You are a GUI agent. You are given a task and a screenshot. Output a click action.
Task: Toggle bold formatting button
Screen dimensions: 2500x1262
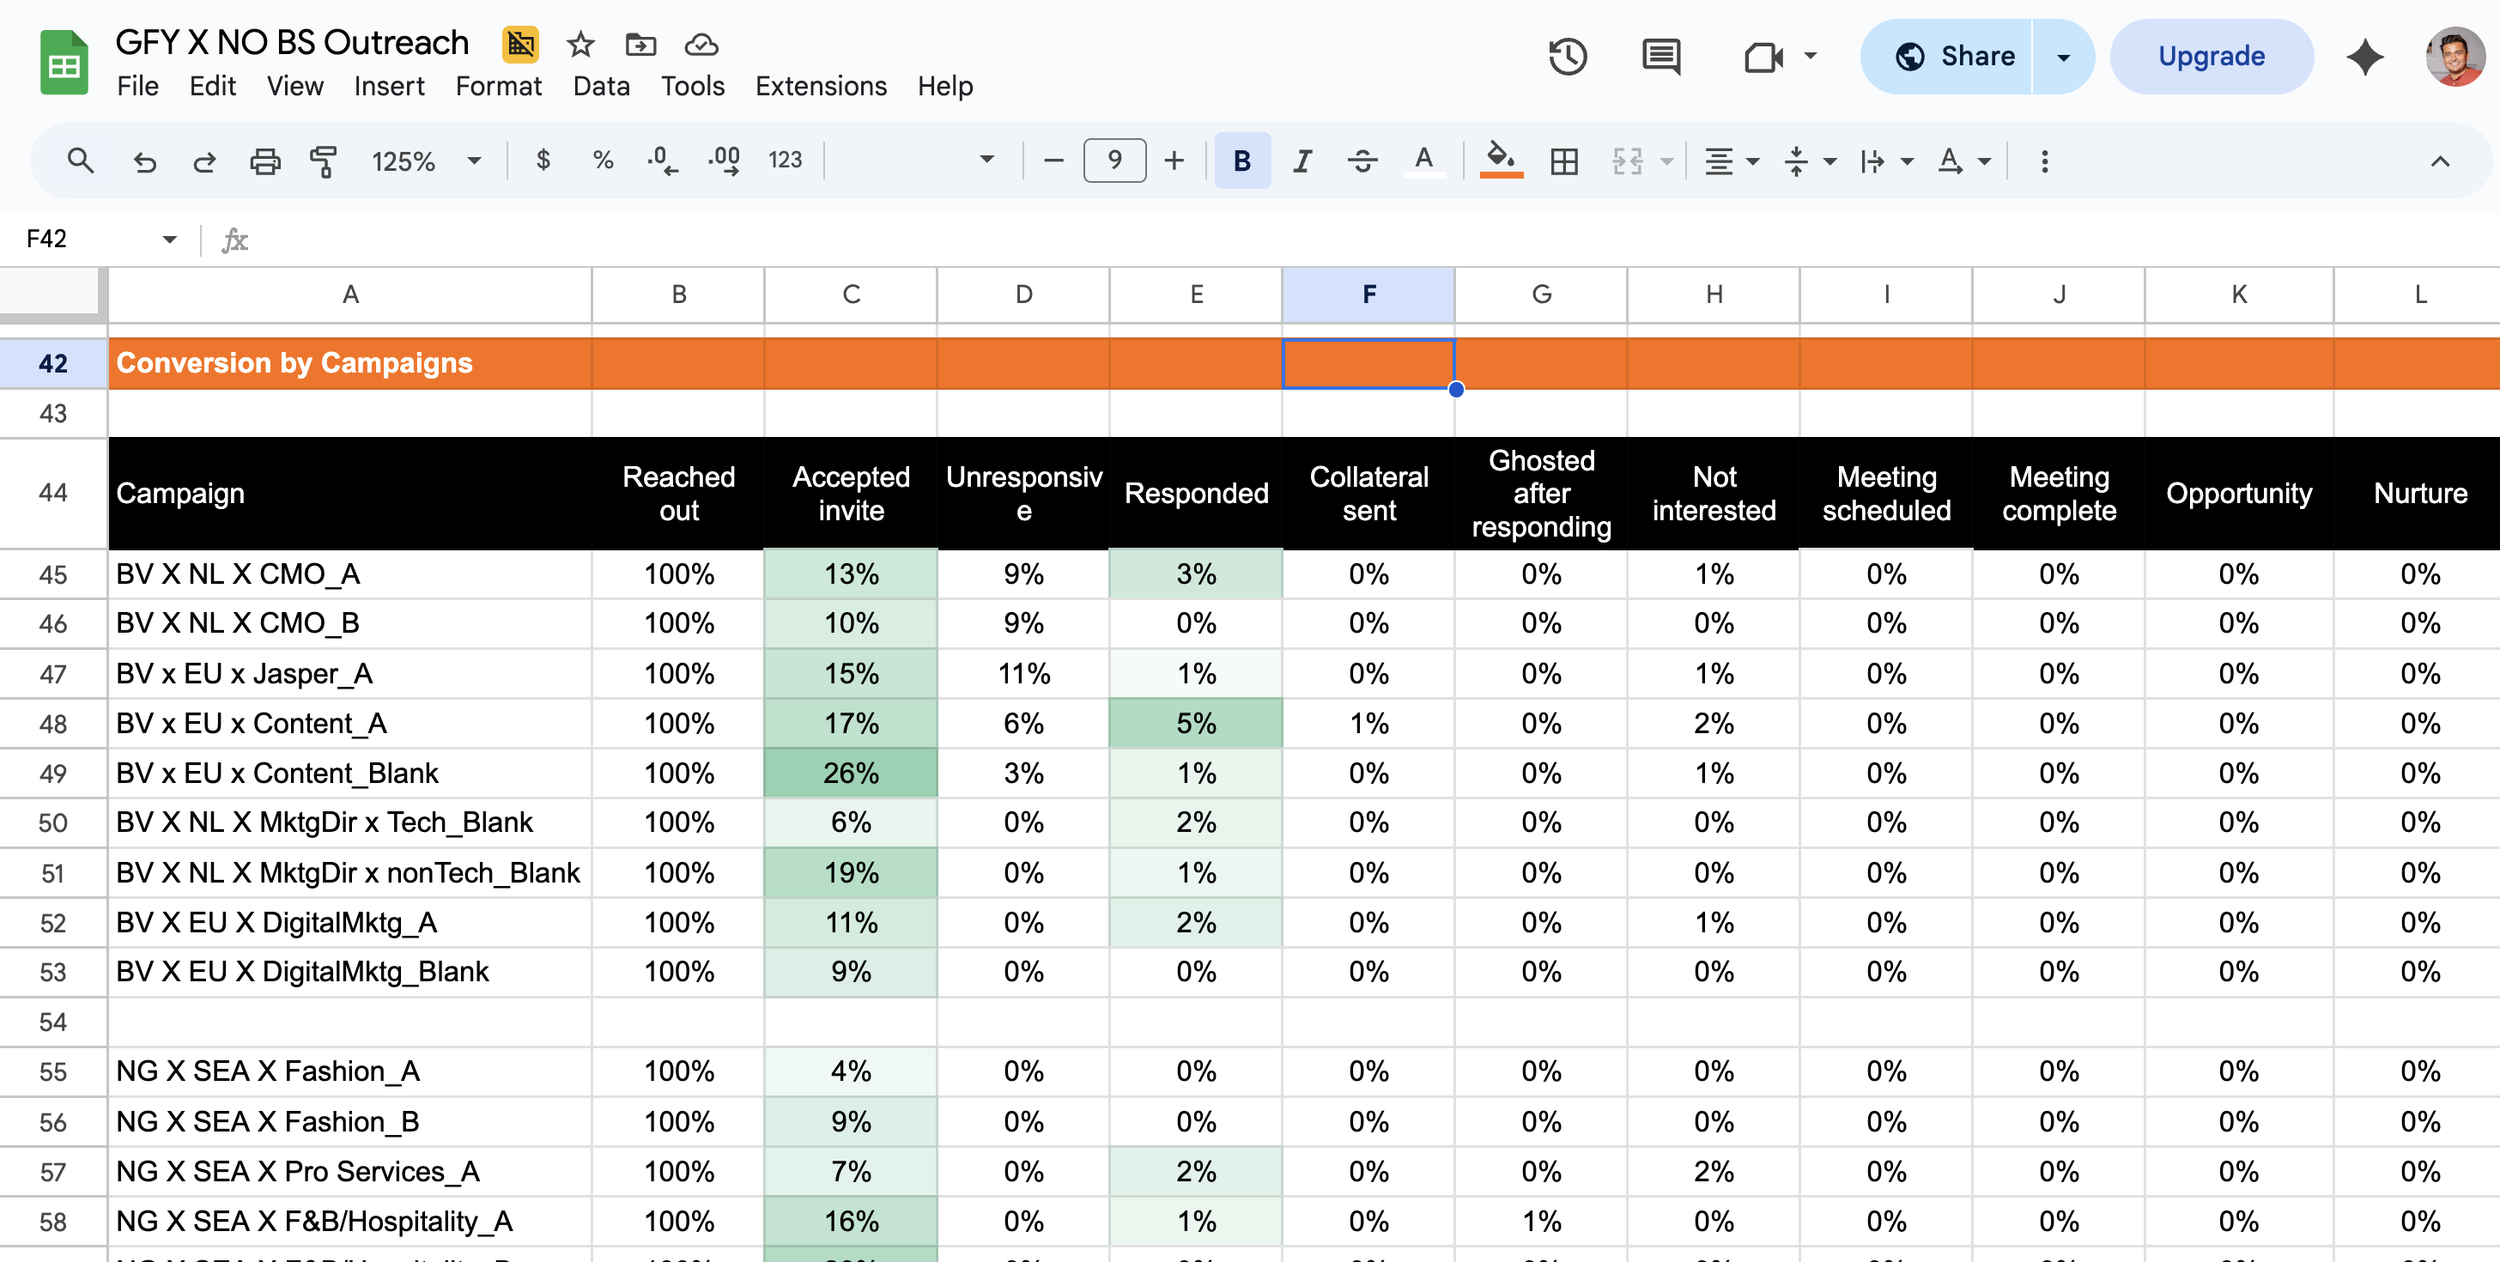[x=1242, y=161]
